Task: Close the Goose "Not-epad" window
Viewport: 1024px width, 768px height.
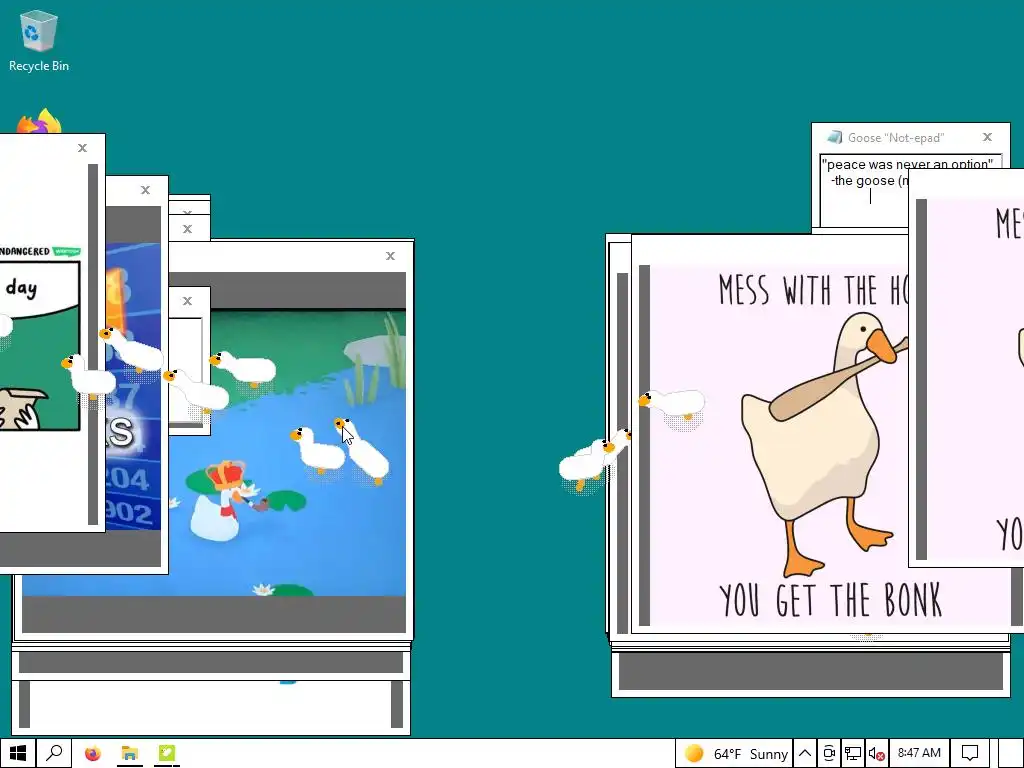Action: (987, 137)
